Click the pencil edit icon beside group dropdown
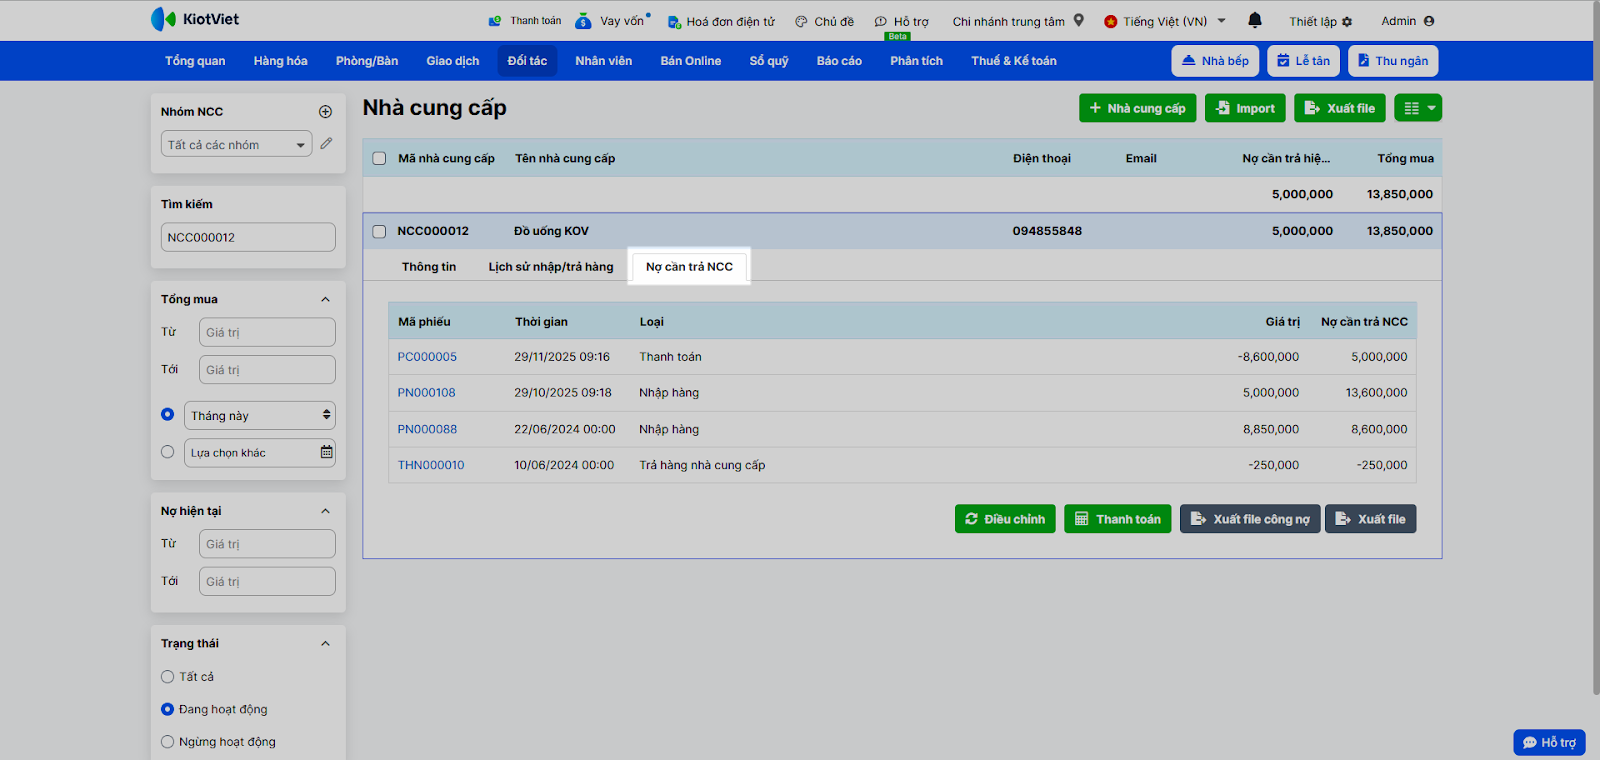Screen dimensions: 1600x760 326,144
